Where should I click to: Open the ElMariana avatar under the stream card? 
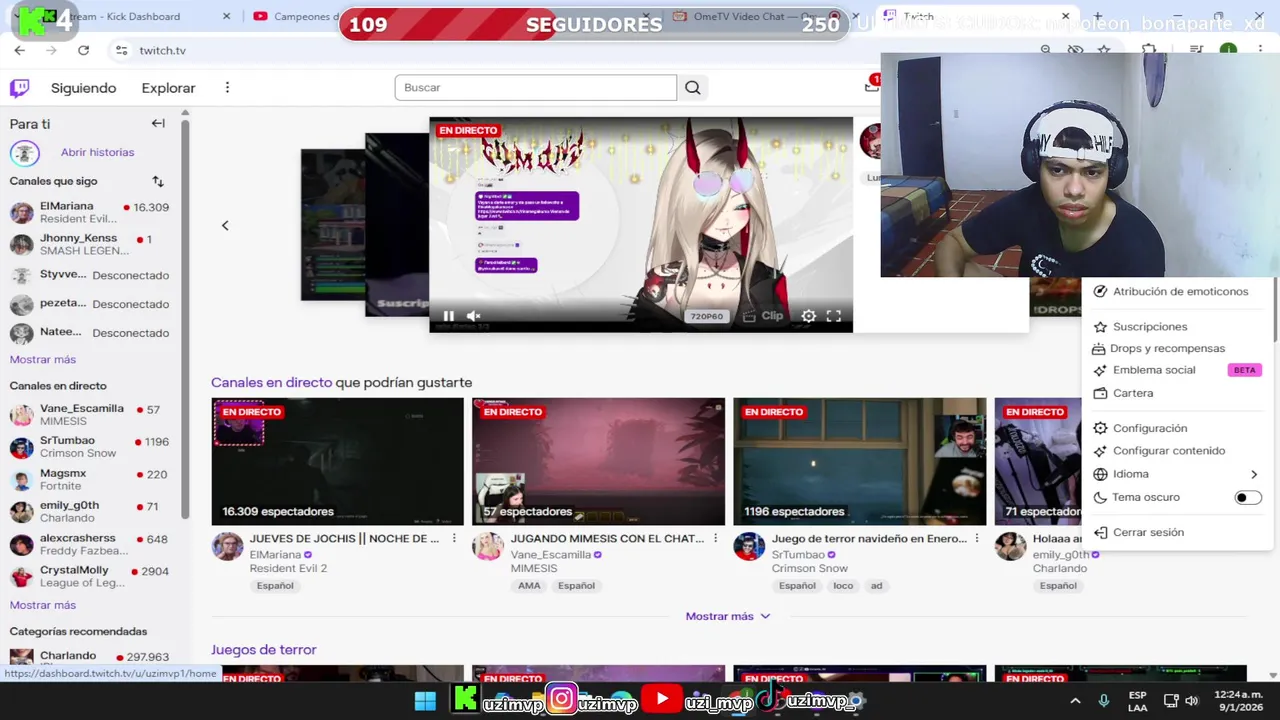coord(227,547)
